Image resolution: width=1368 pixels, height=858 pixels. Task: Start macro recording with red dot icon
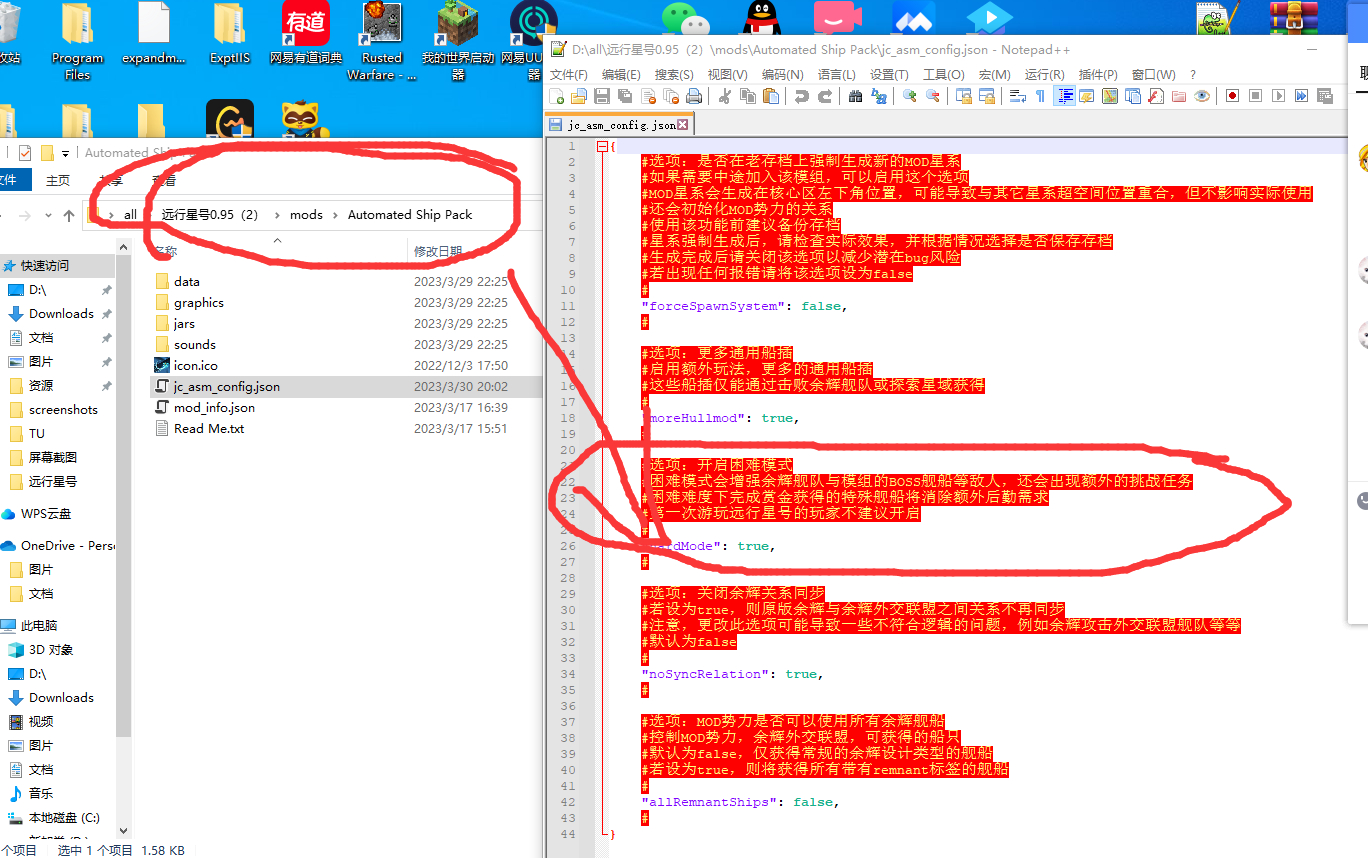tap(1232, 96)
